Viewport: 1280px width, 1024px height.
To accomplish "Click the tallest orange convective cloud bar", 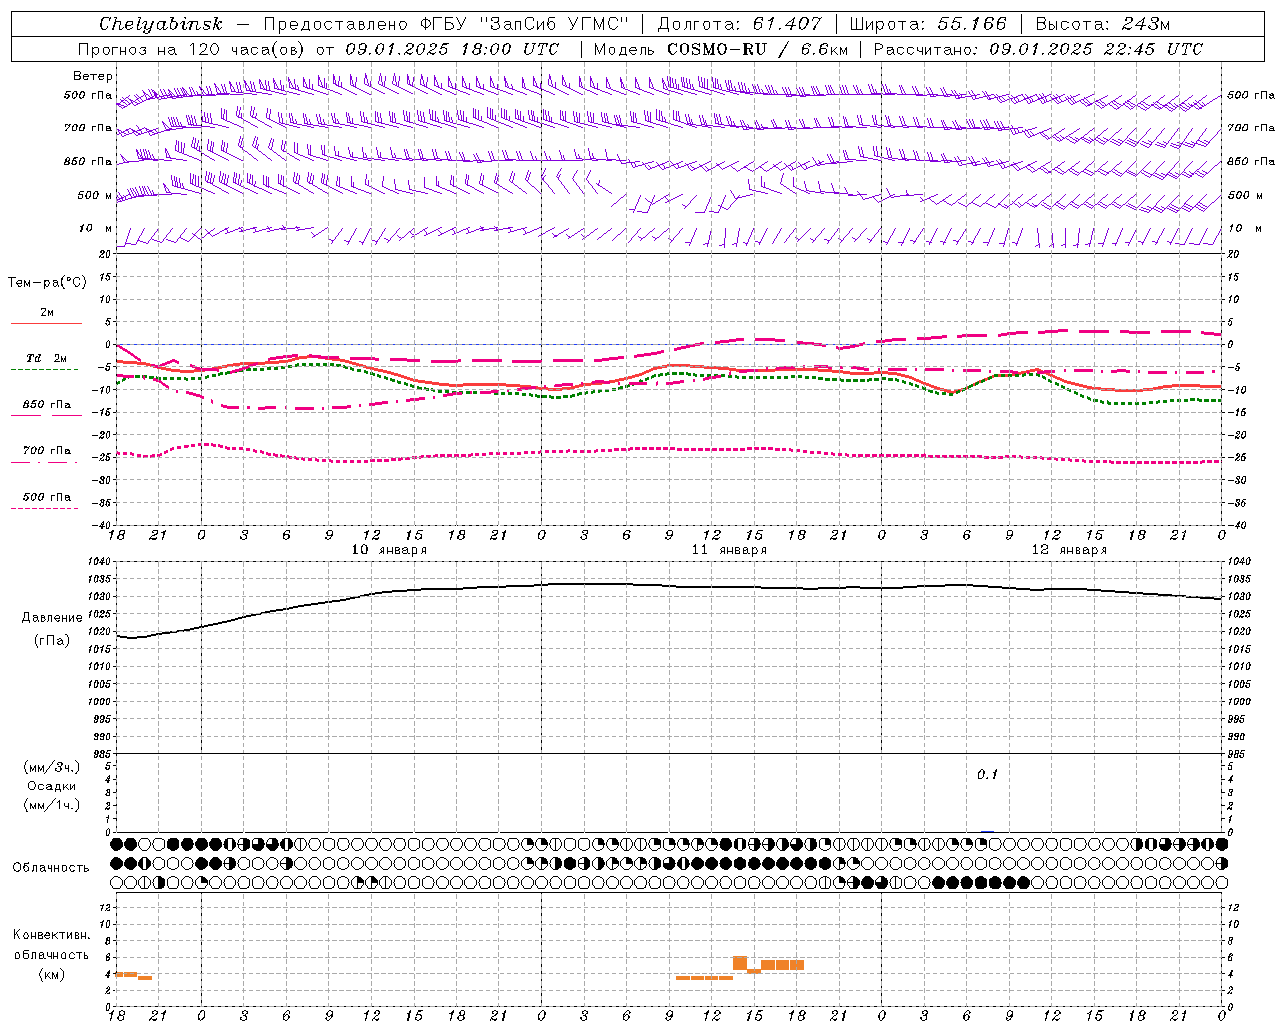I will (x=740, y=963).
